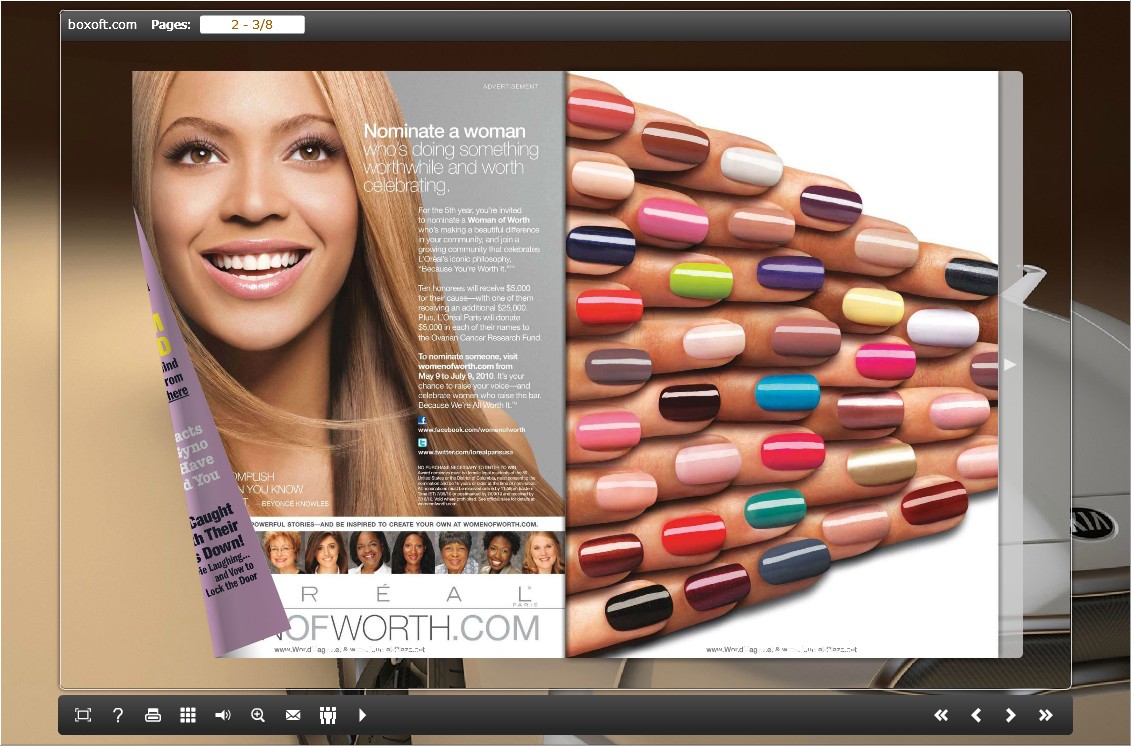Viewport: 1131px width, 746px height.
Task: Click the "Nominate a woman" headline
Action: pos(444,131)
